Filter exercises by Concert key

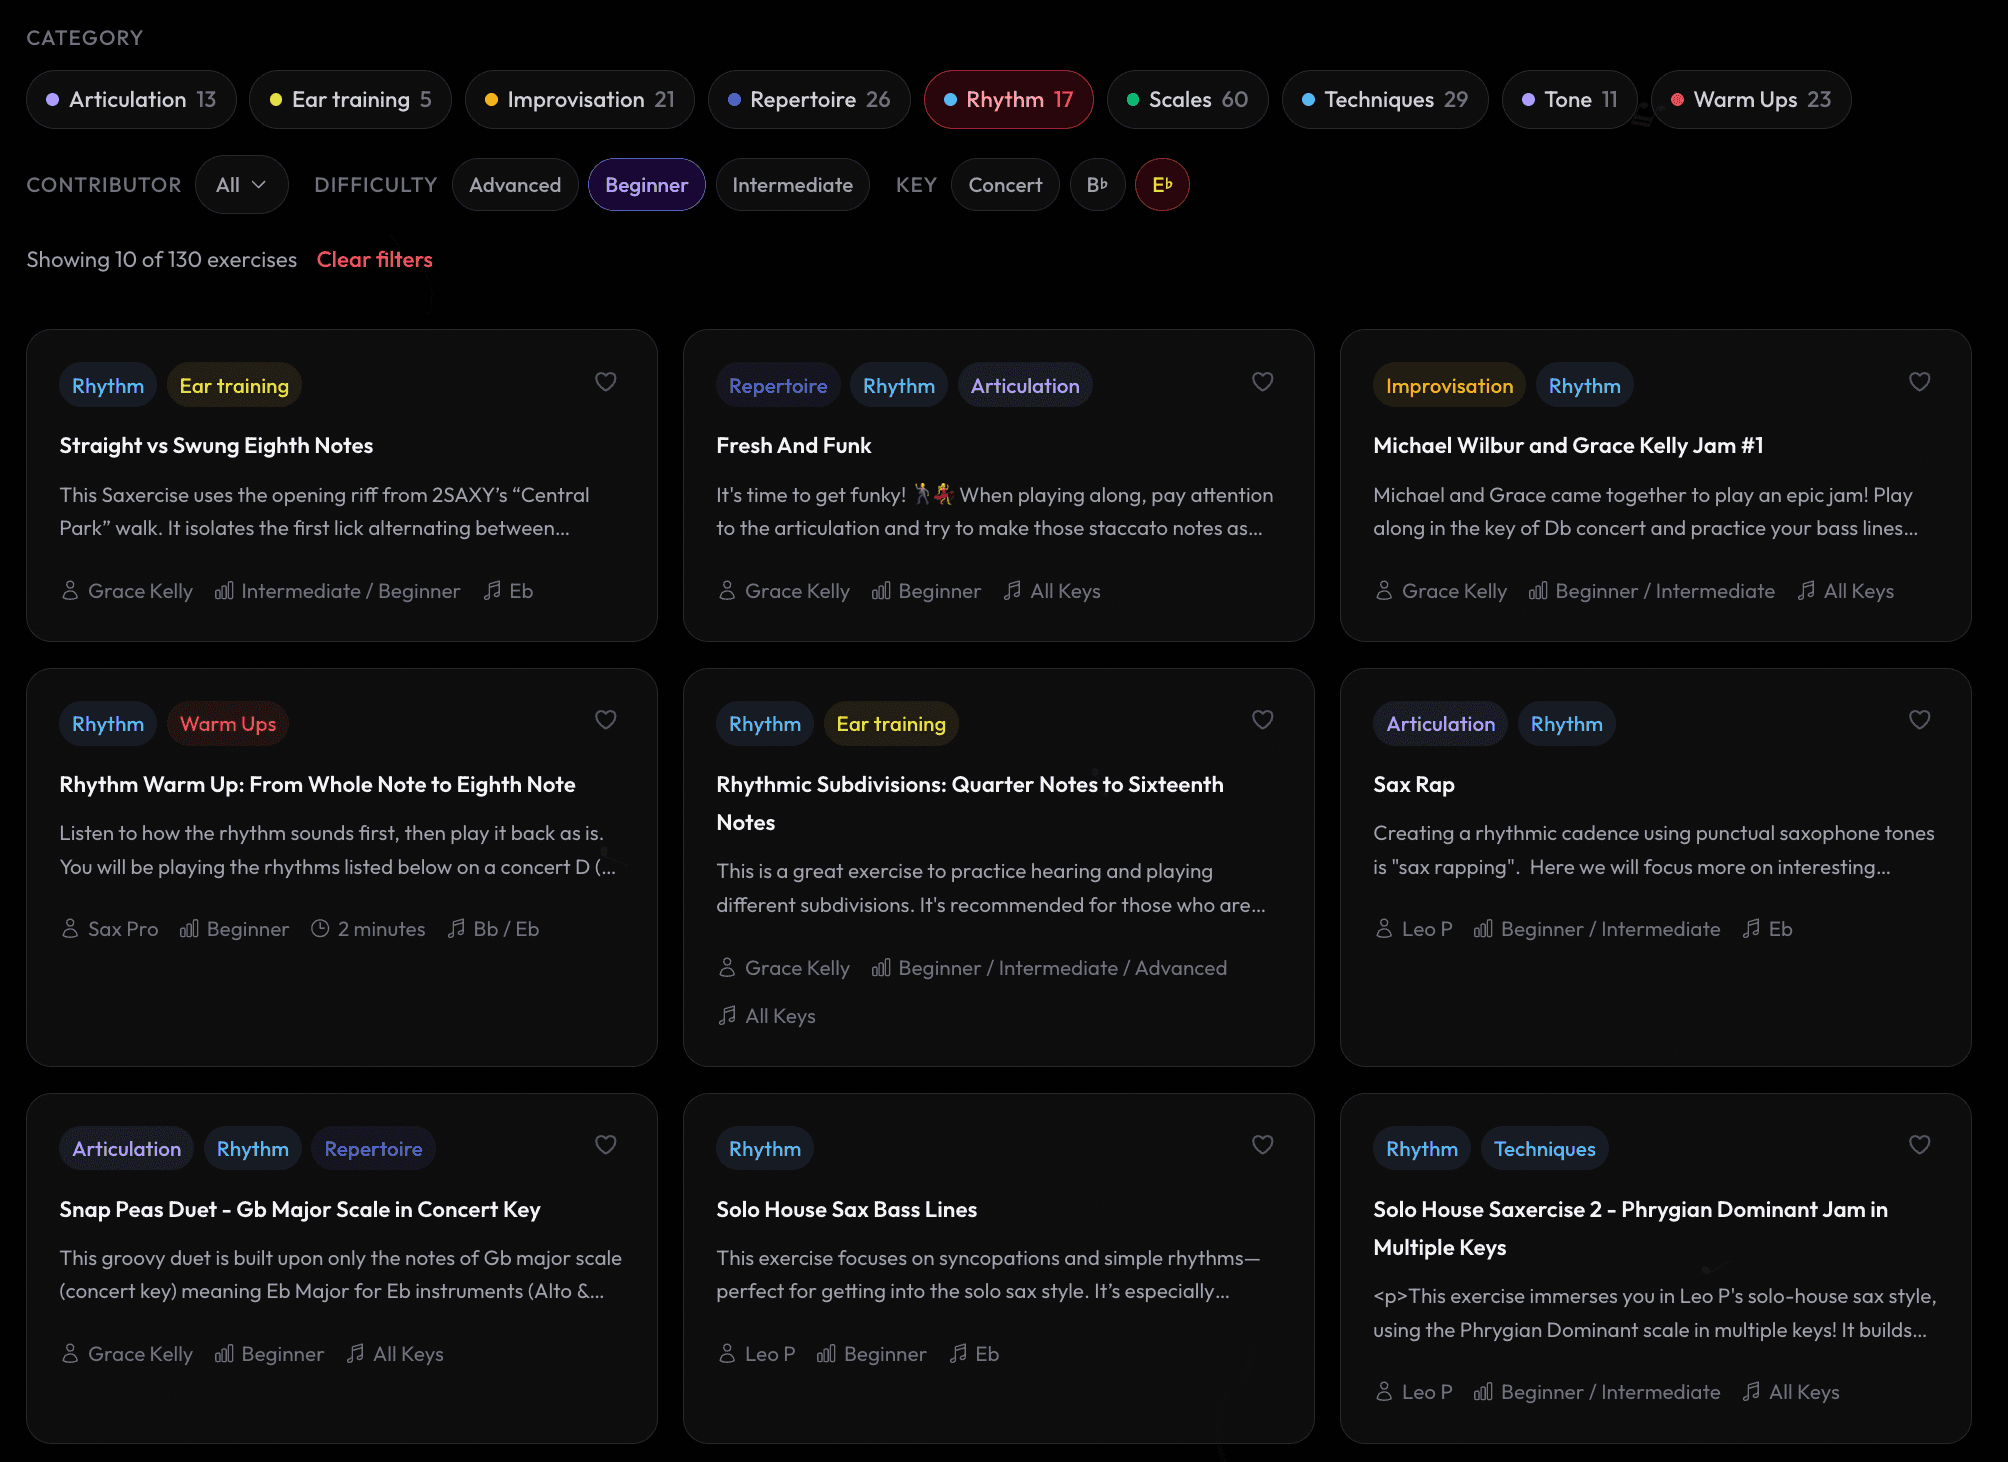pos(1004,184)
